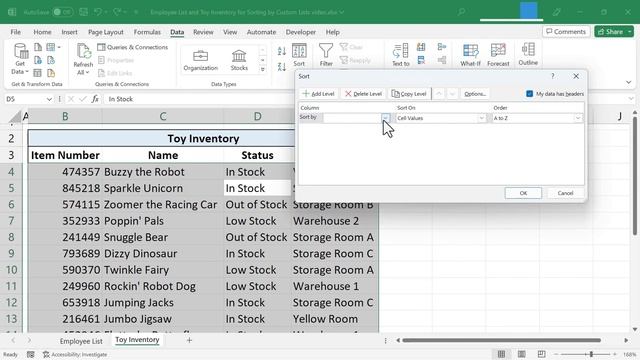The image size is (640, 360).
Task: Switch to Normal view icon
Action: [x=501, y=354]
